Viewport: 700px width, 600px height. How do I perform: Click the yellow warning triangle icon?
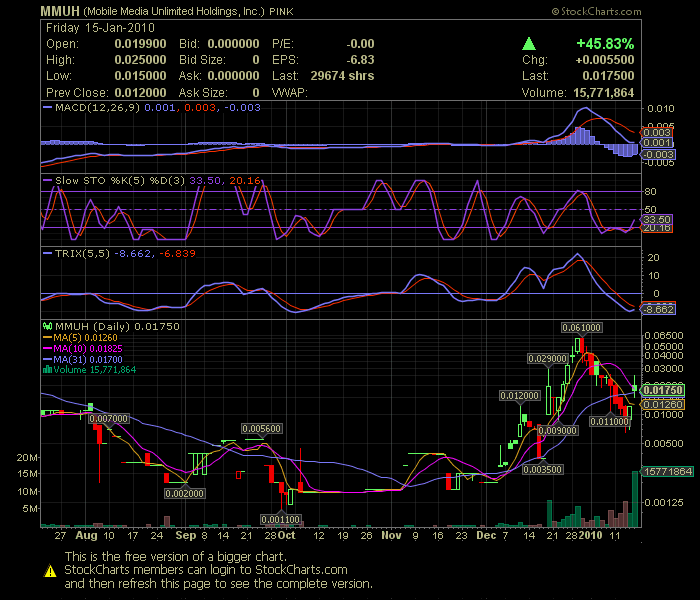click(x=48, y=571)
